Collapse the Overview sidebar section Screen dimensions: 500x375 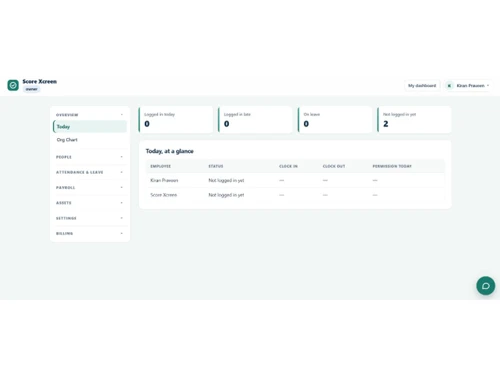click(90, 115)
